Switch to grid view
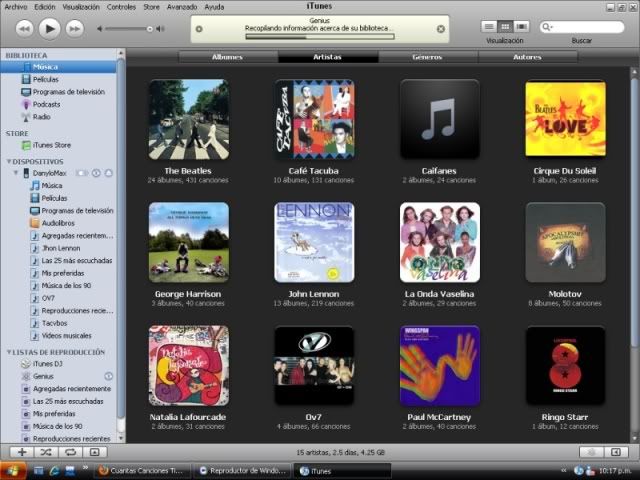 (x=505, y=27)
